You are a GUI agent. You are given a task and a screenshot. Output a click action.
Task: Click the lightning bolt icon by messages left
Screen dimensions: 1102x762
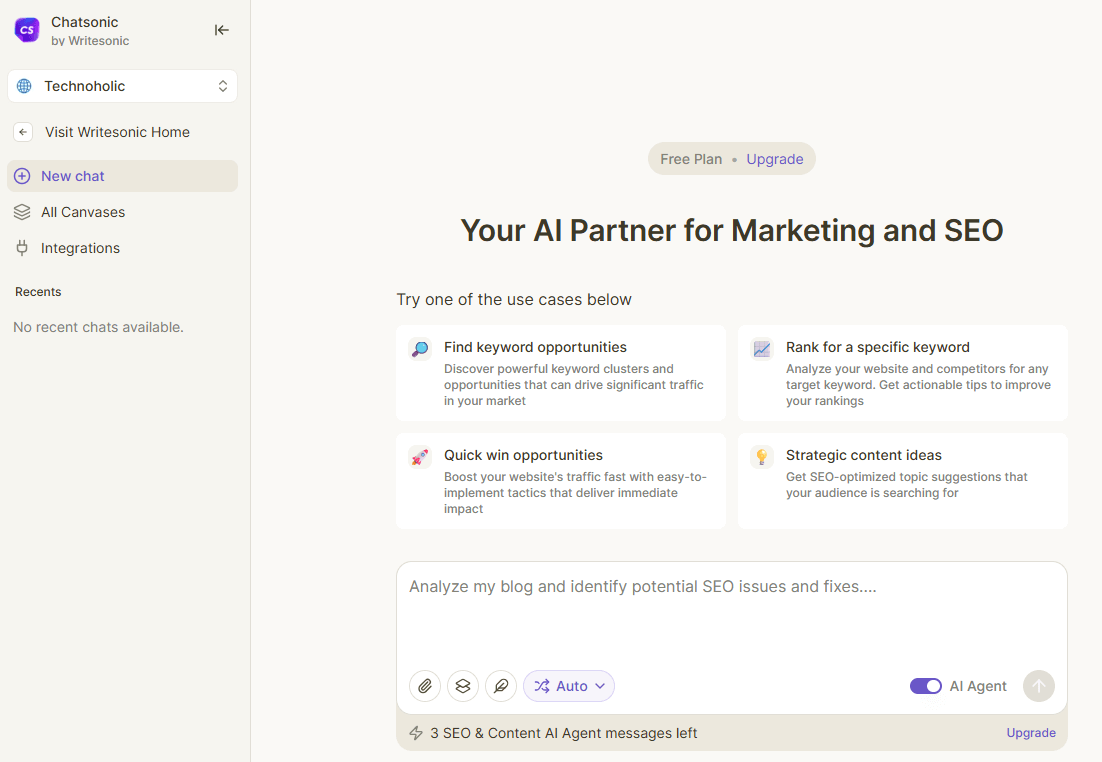[416, 733]
